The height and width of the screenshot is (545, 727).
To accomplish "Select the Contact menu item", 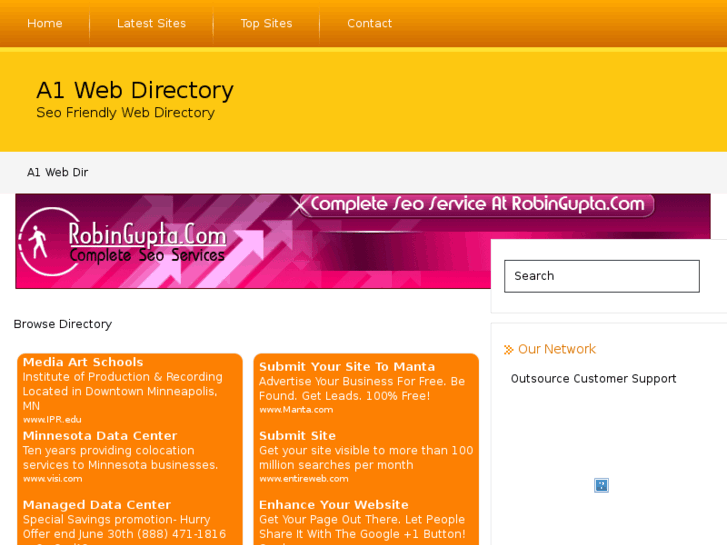I will point(369,23).
